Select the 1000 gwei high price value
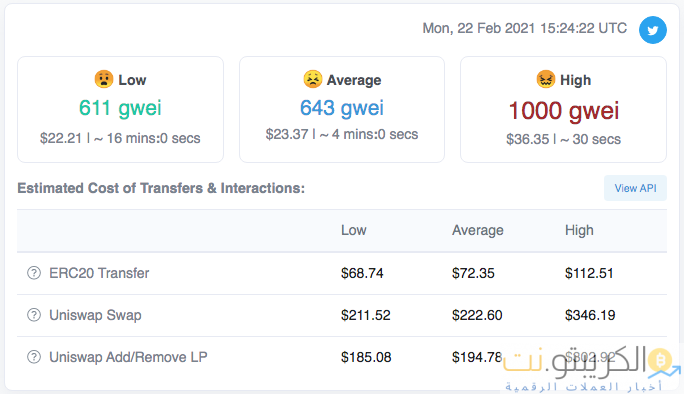This screenshot has height=394, width=684. point(564,110)
